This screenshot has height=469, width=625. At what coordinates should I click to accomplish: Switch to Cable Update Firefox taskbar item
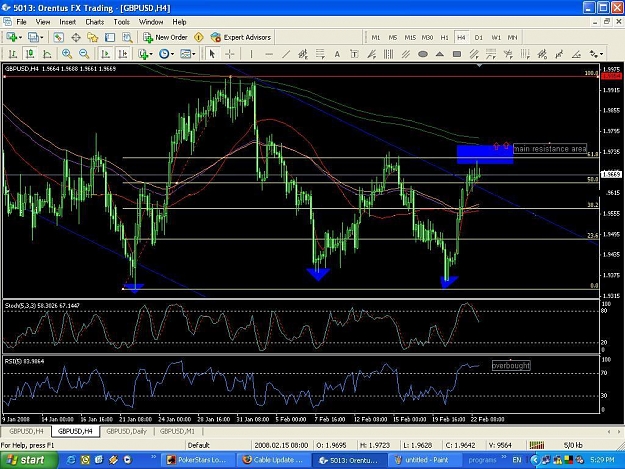[x=273, y=460]
